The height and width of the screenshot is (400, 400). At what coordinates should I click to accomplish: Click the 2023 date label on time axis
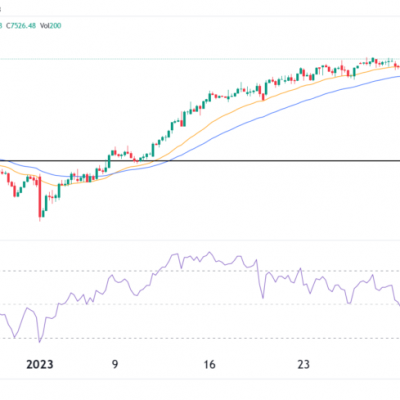[x=40, y=364]
